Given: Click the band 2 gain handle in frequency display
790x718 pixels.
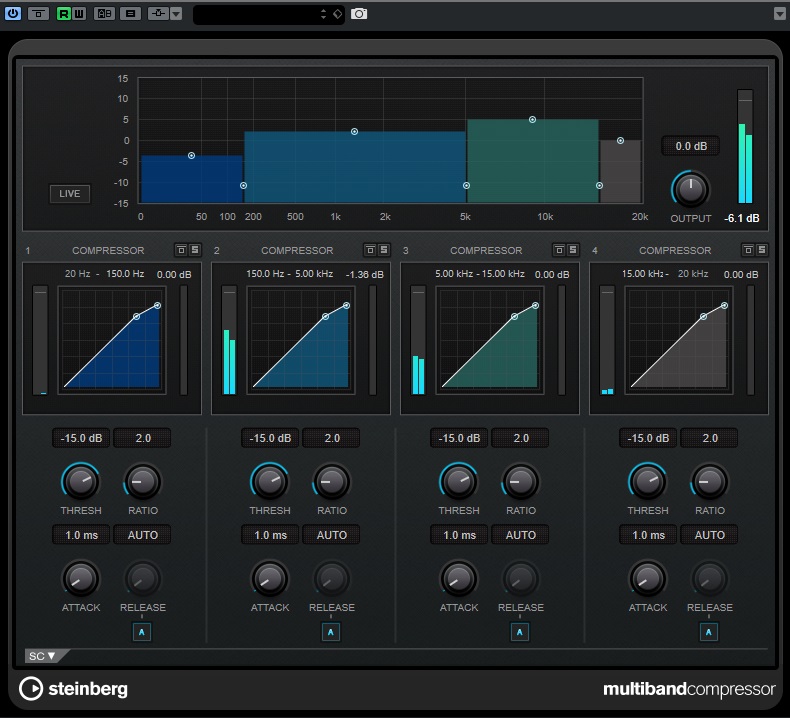Looking at the screenshot, I should point(355,132).
